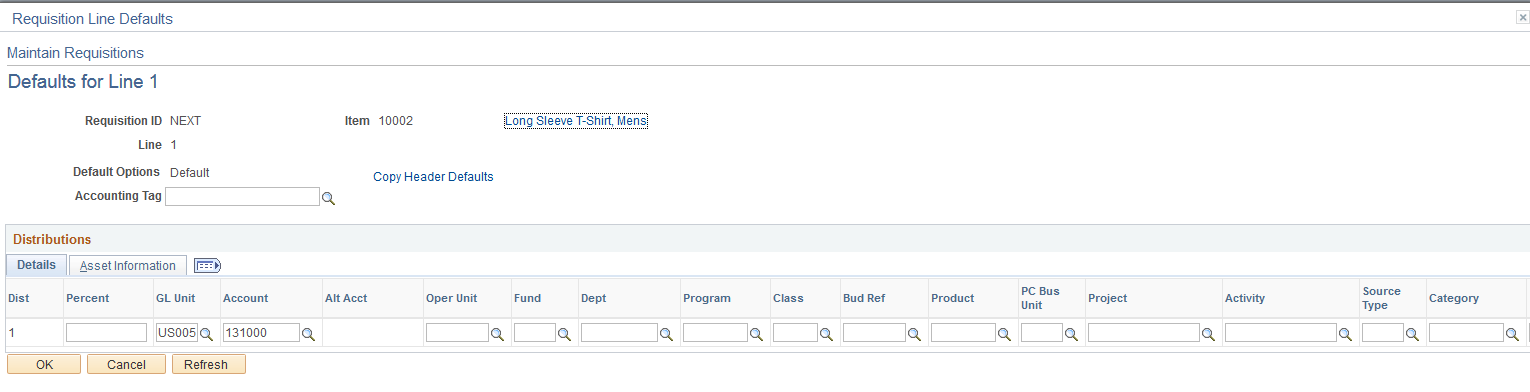Click the Bud Ref input field
This screenshot has height=392, width=1530.
click(874, 333)
